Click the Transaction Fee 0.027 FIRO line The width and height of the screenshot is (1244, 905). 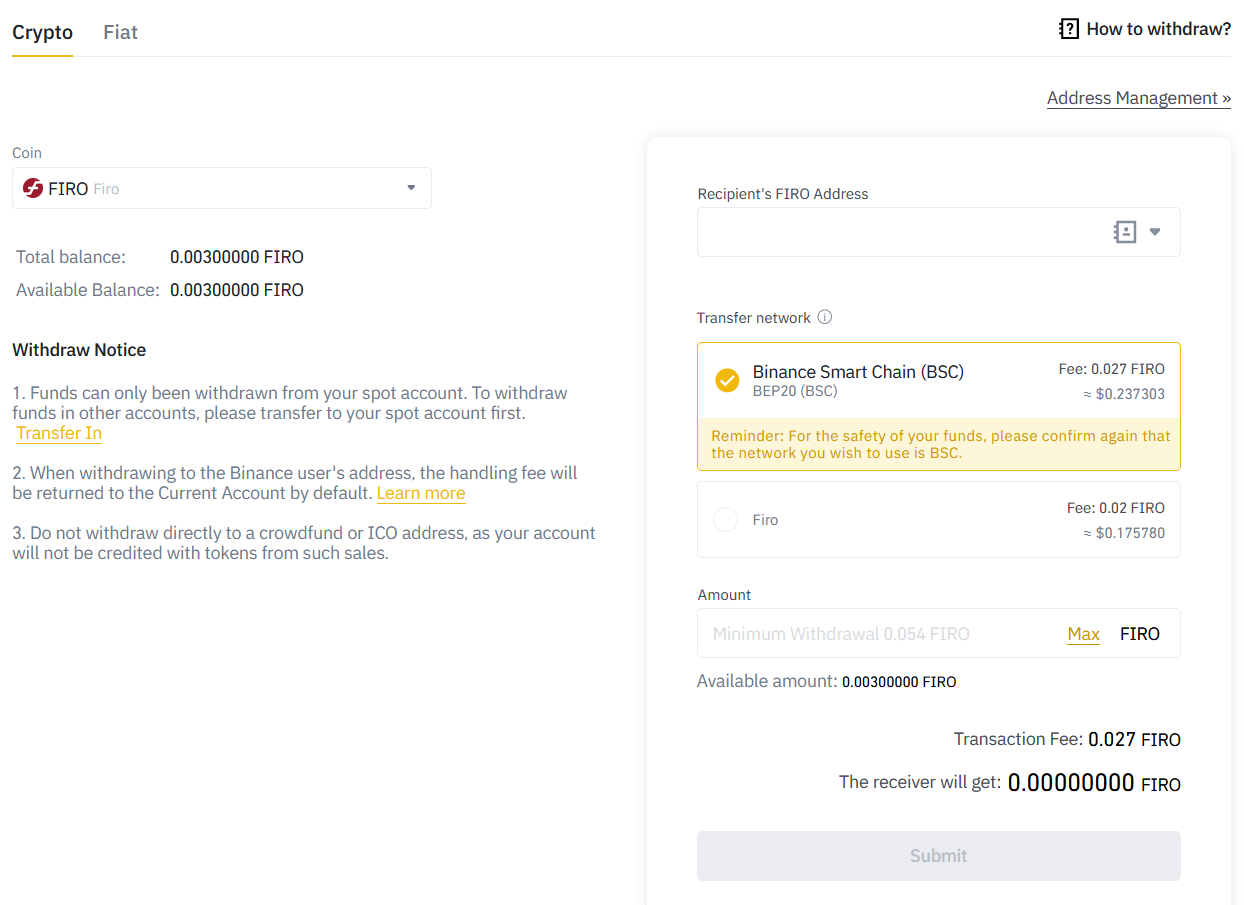[1067, 739]
